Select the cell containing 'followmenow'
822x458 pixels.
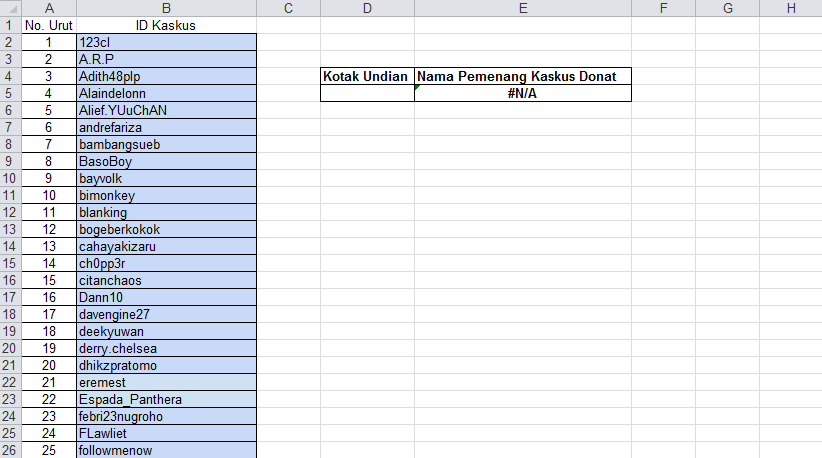pos(166,450)
